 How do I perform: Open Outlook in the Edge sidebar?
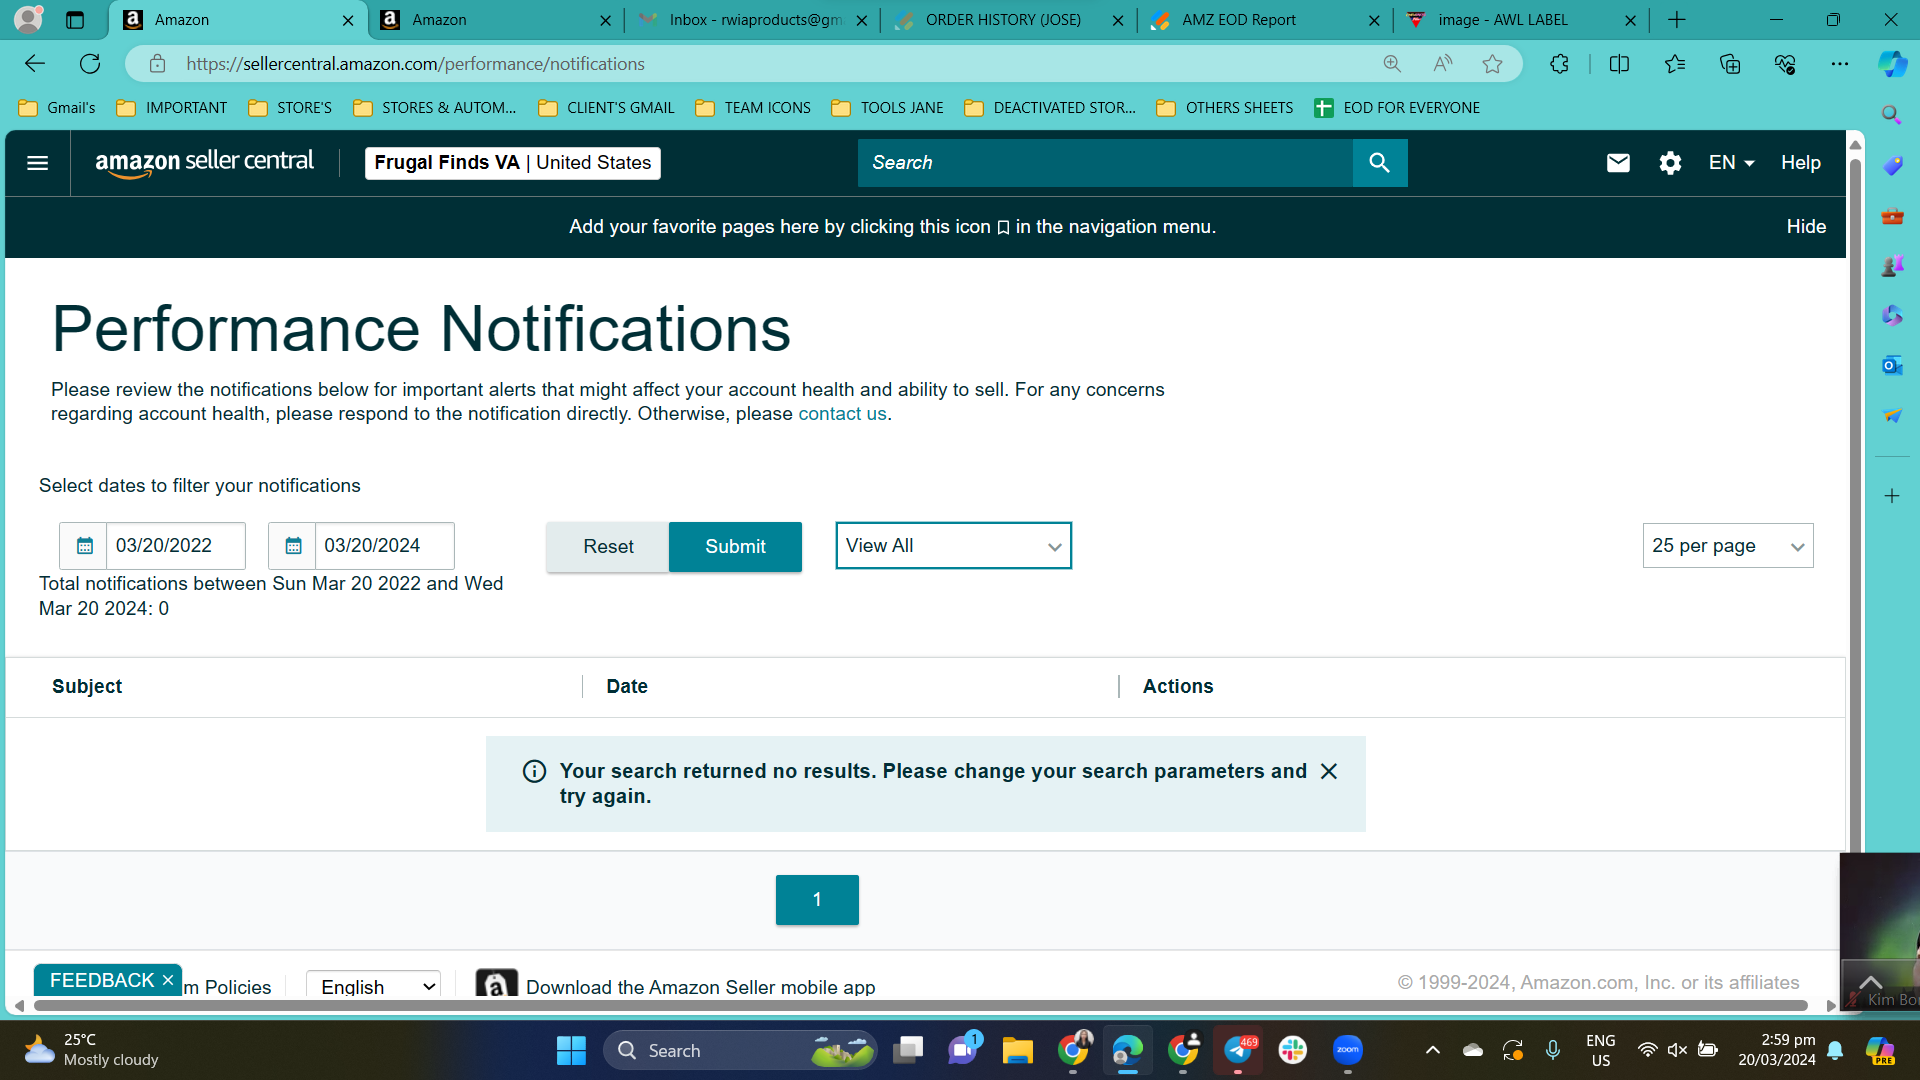tap(1891, 365)
